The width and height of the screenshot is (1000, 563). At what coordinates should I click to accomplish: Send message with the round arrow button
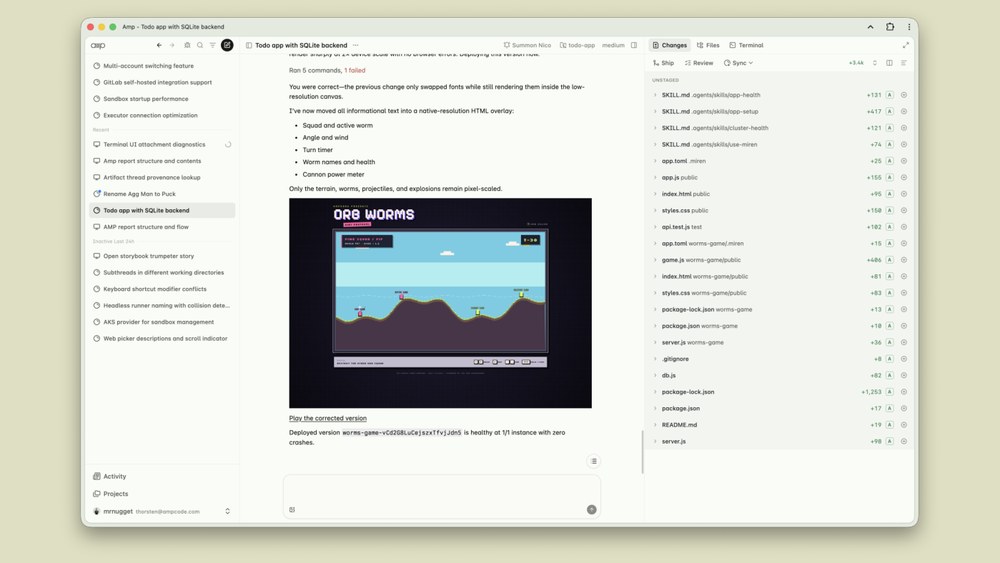[x=591, y=509]
